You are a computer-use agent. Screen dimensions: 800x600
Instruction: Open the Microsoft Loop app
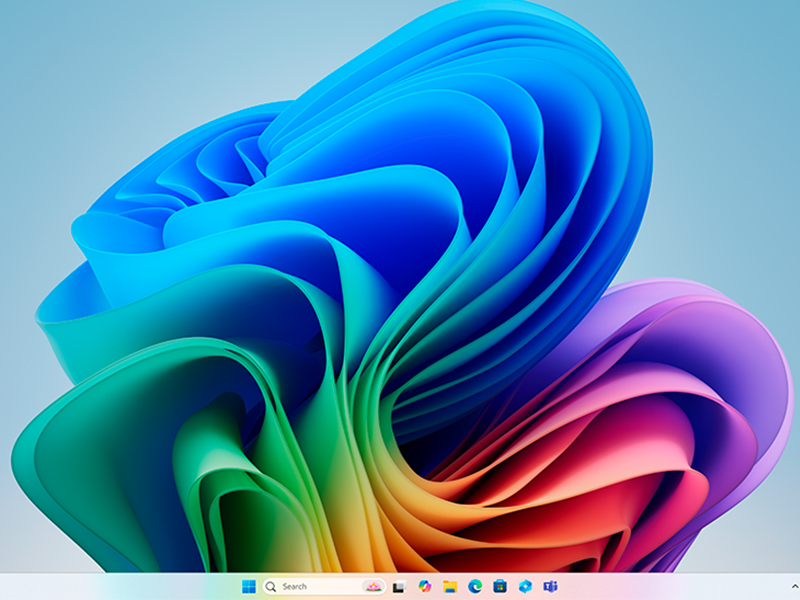click(526, 587)
